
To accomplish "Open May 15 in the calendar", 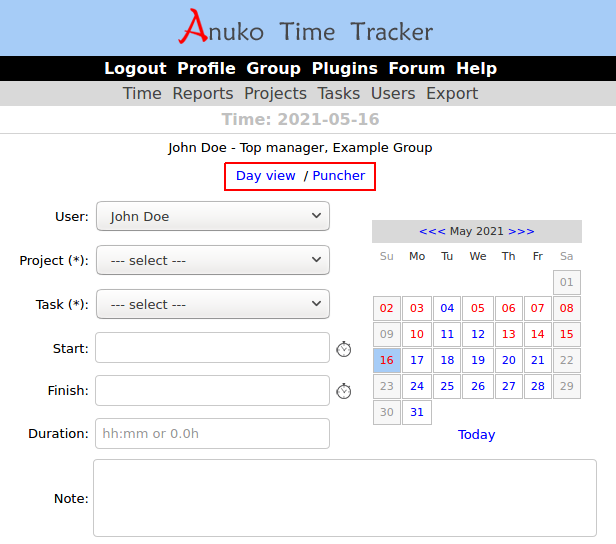I will click(x=566, y=334).
